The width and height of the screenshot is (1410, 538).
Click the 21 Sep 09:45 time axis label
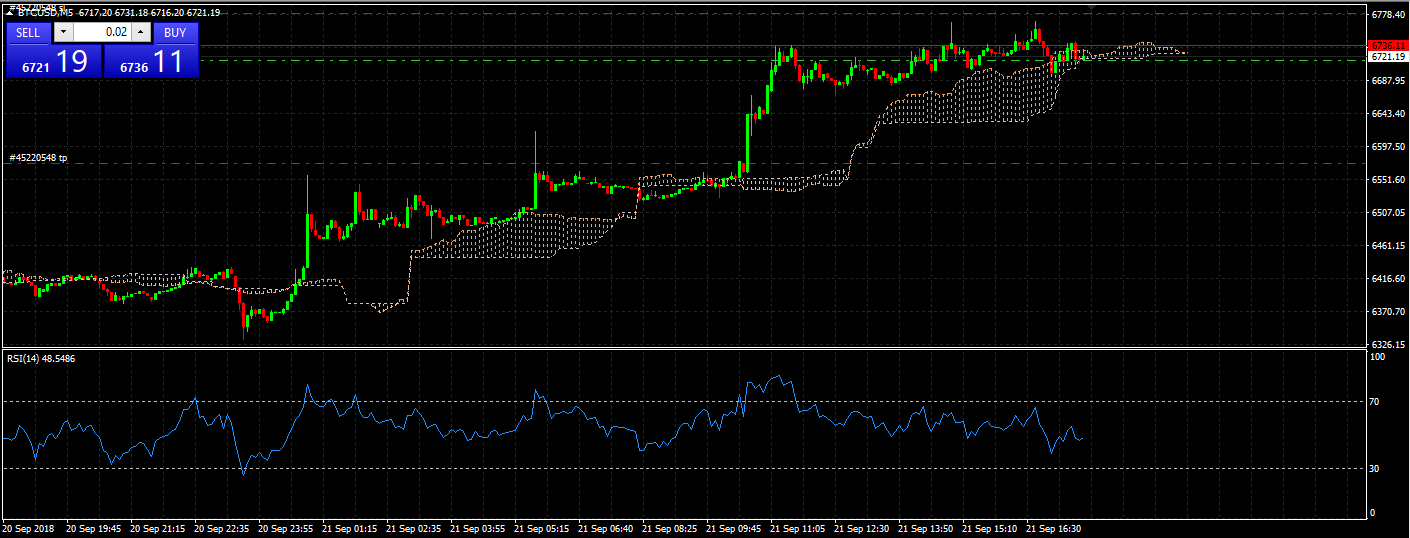tap(733, 528)
